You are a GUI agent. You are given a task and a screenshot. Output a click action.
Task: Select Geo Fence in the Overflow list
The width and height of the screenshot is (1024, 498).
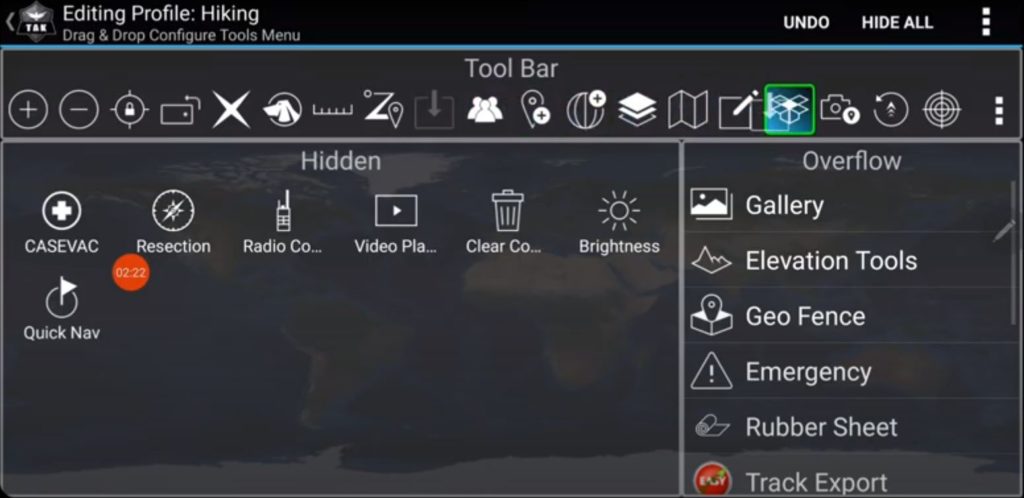coord(804,316)
